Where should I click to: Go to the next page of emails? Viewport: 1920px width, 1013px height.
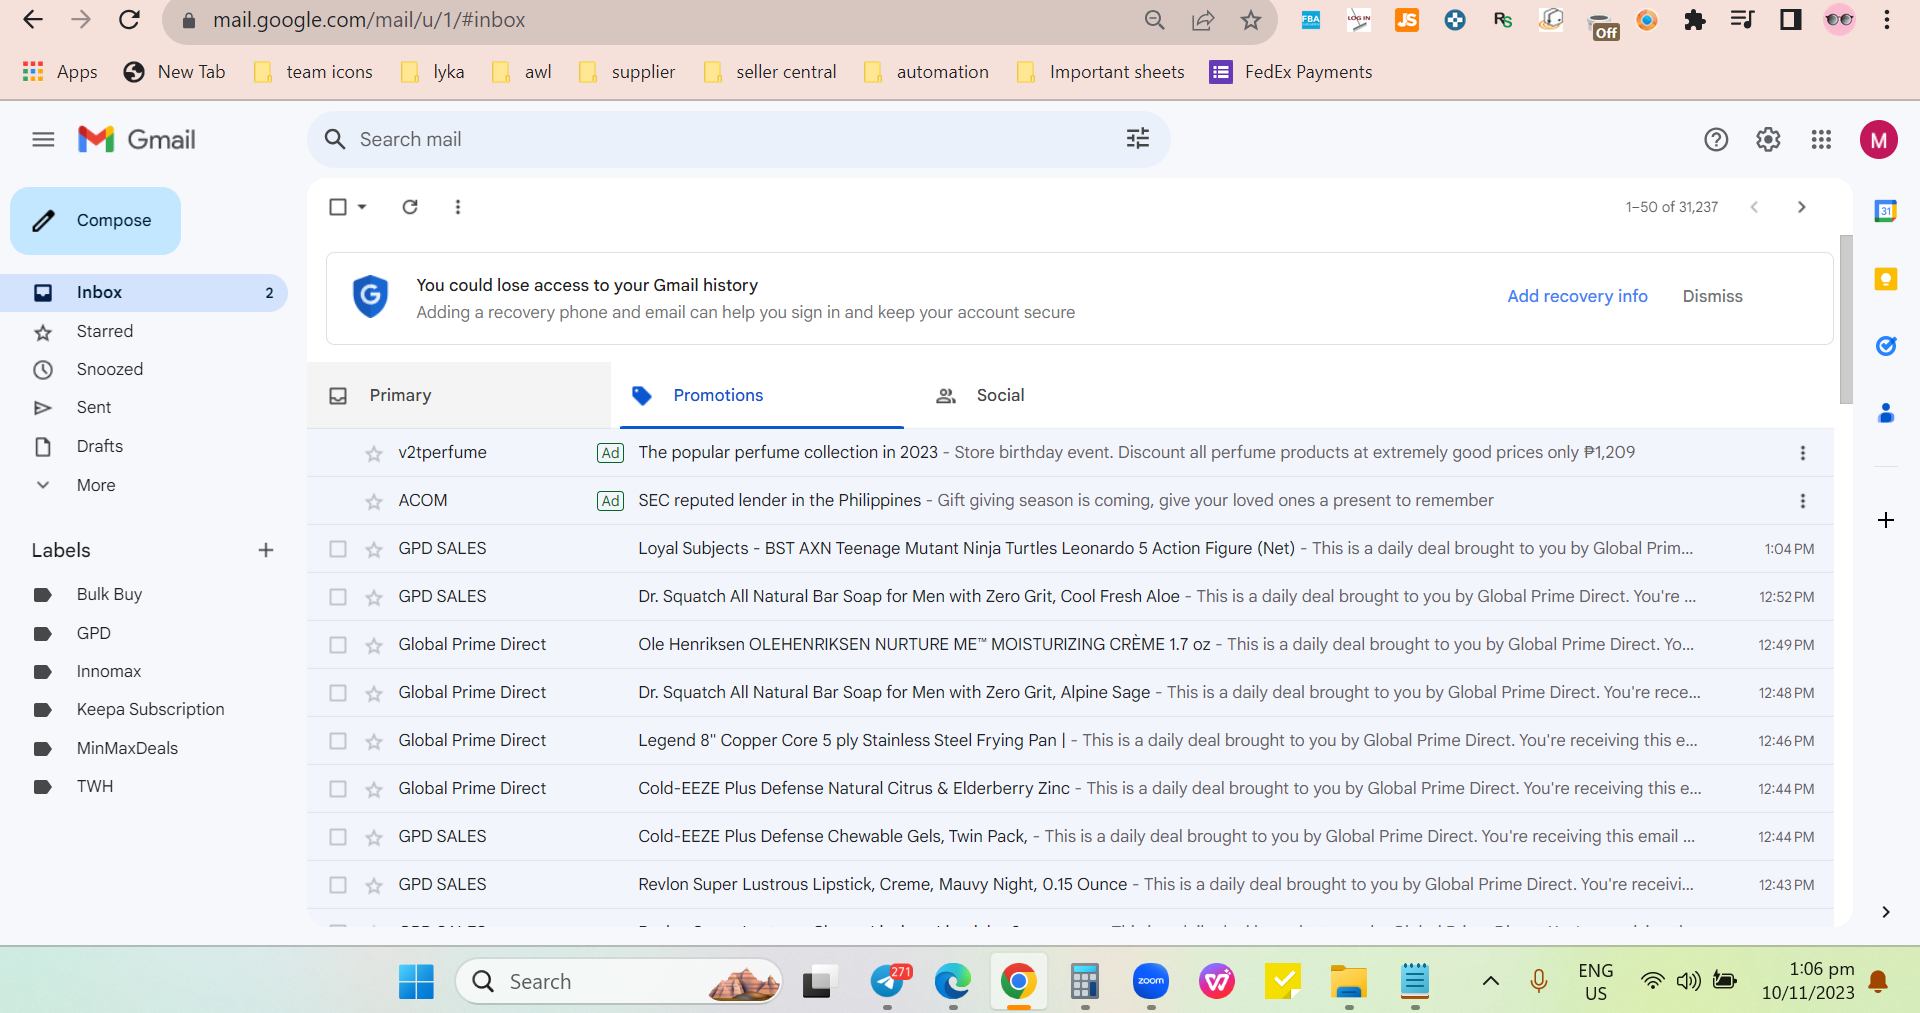click(1801, 207)
